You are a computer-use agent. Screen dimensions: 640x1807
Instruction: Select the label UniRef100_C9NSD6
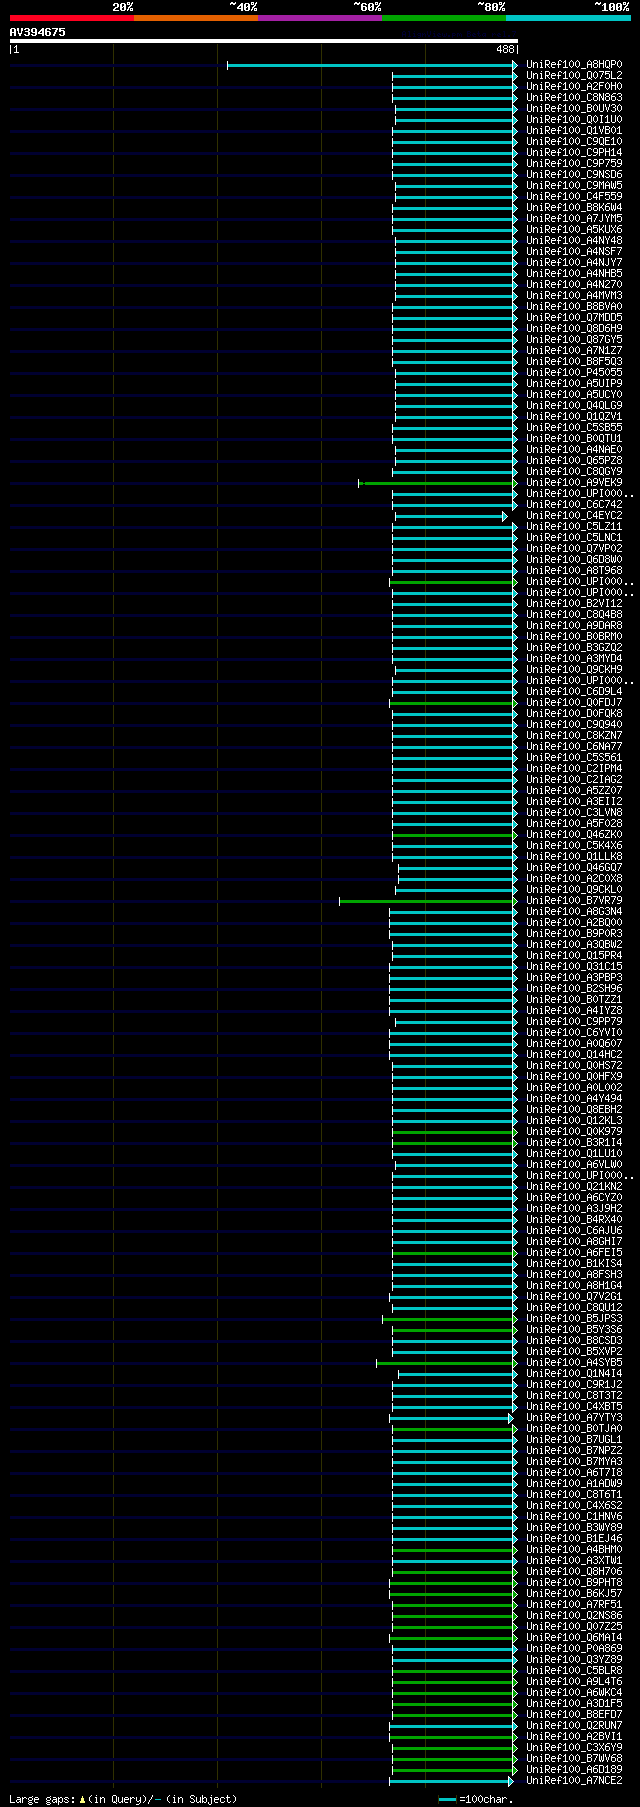[574, 175]
